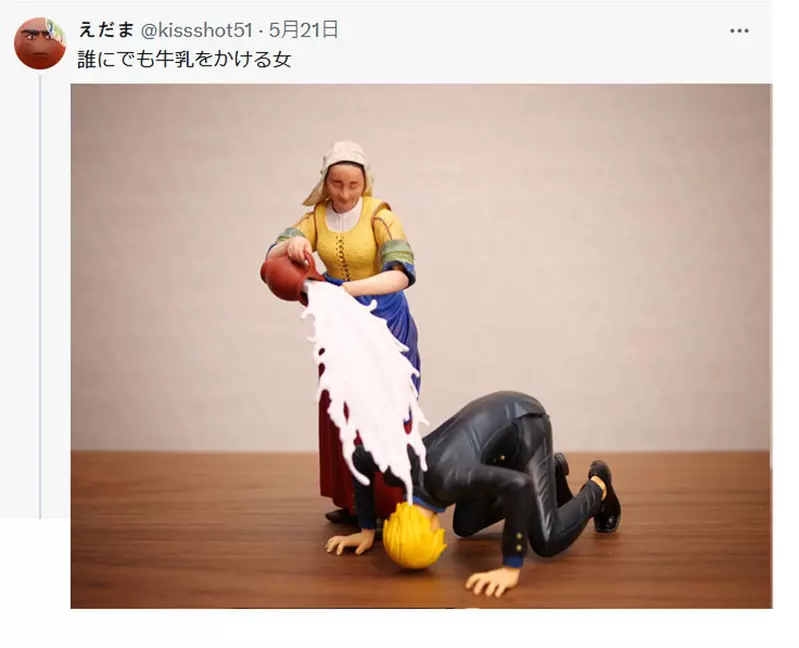Viewport: 799px width, 648px height.
Task: Click the milkmaid's blue apron in the photo
Action: tap(401, 326)
